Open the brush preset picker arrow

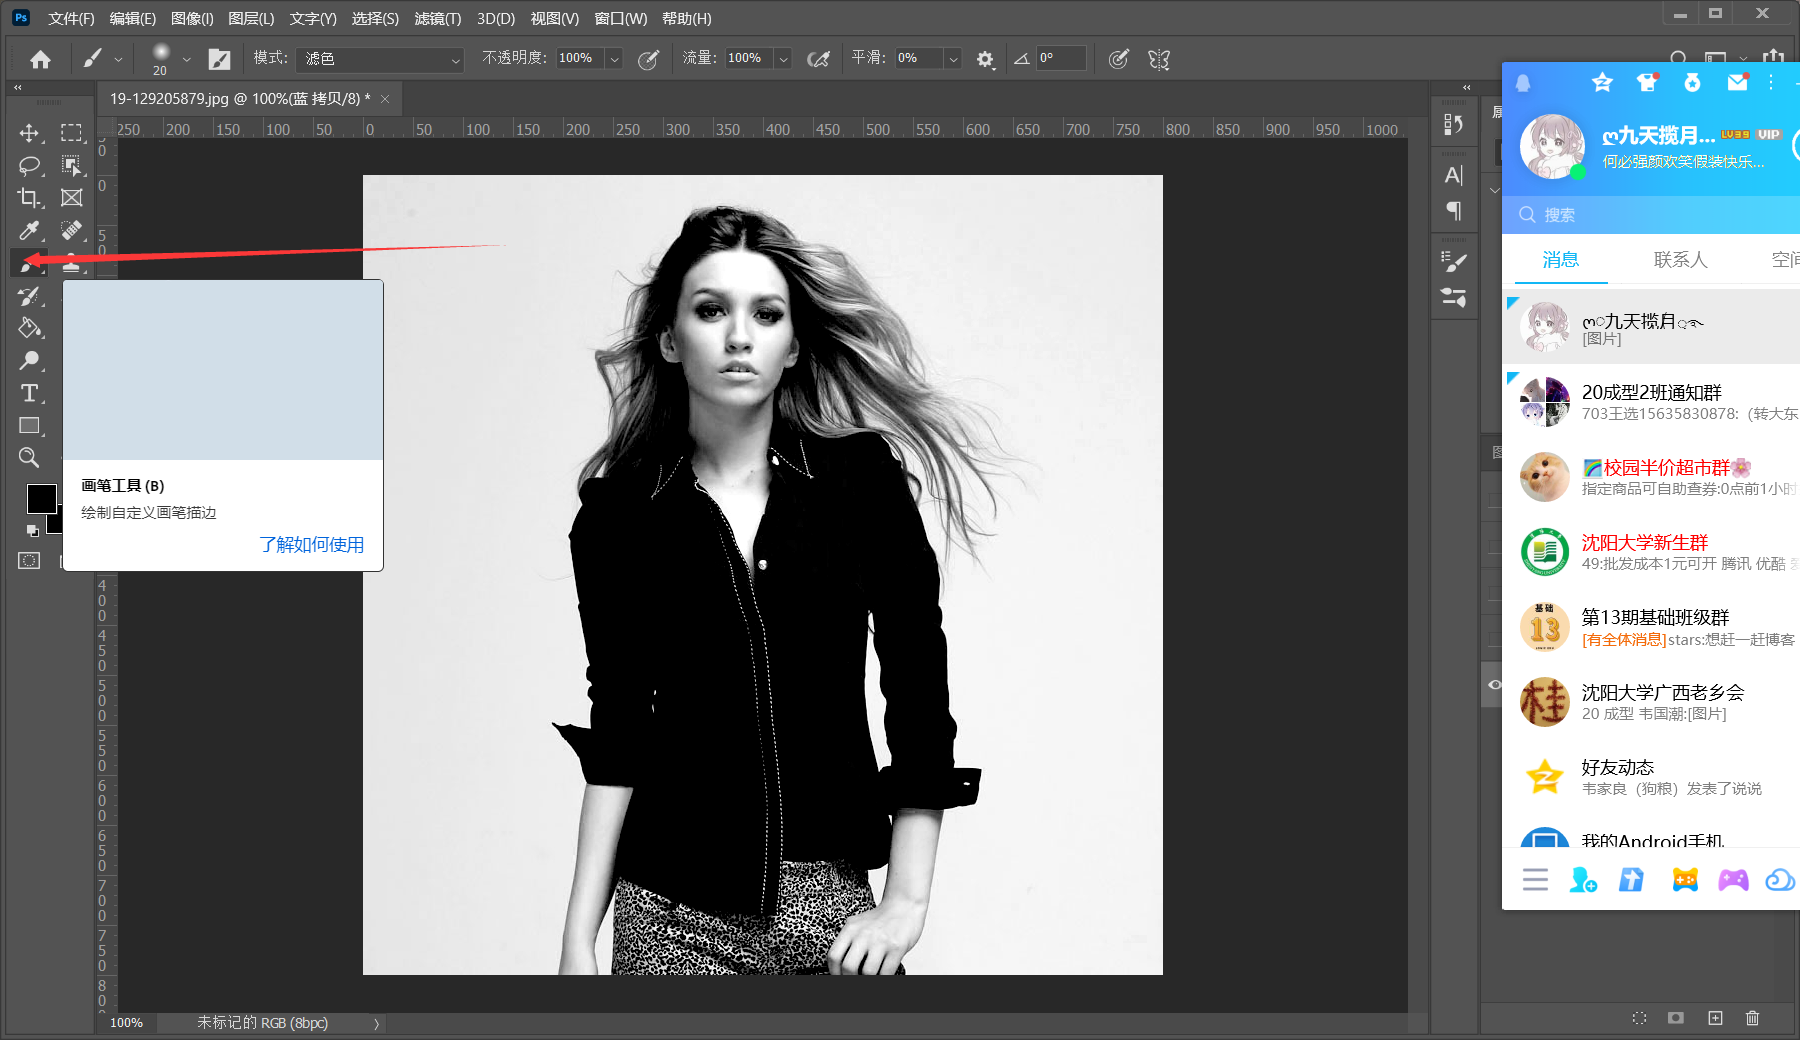click(186, 59)
